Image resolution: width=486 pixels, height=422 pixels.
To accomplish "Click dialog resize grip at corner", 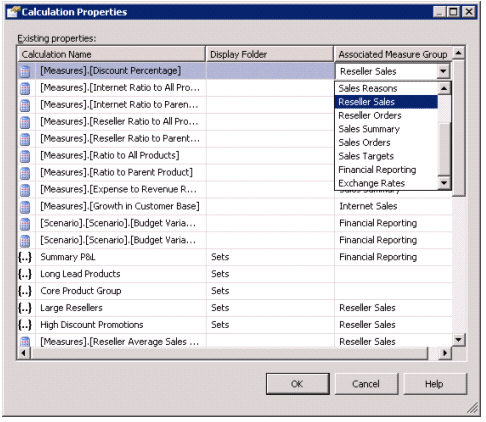I will (472, 408).
